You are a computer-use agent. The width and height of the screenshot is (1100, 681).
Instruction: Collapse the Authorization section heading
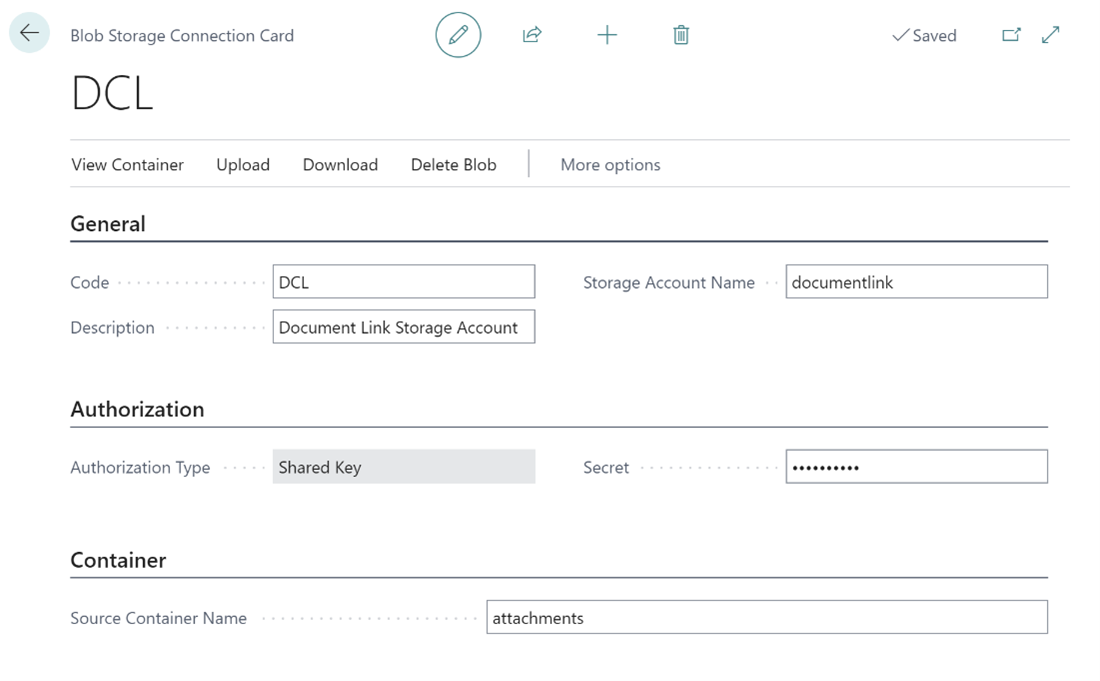click(x=137, y=409)
